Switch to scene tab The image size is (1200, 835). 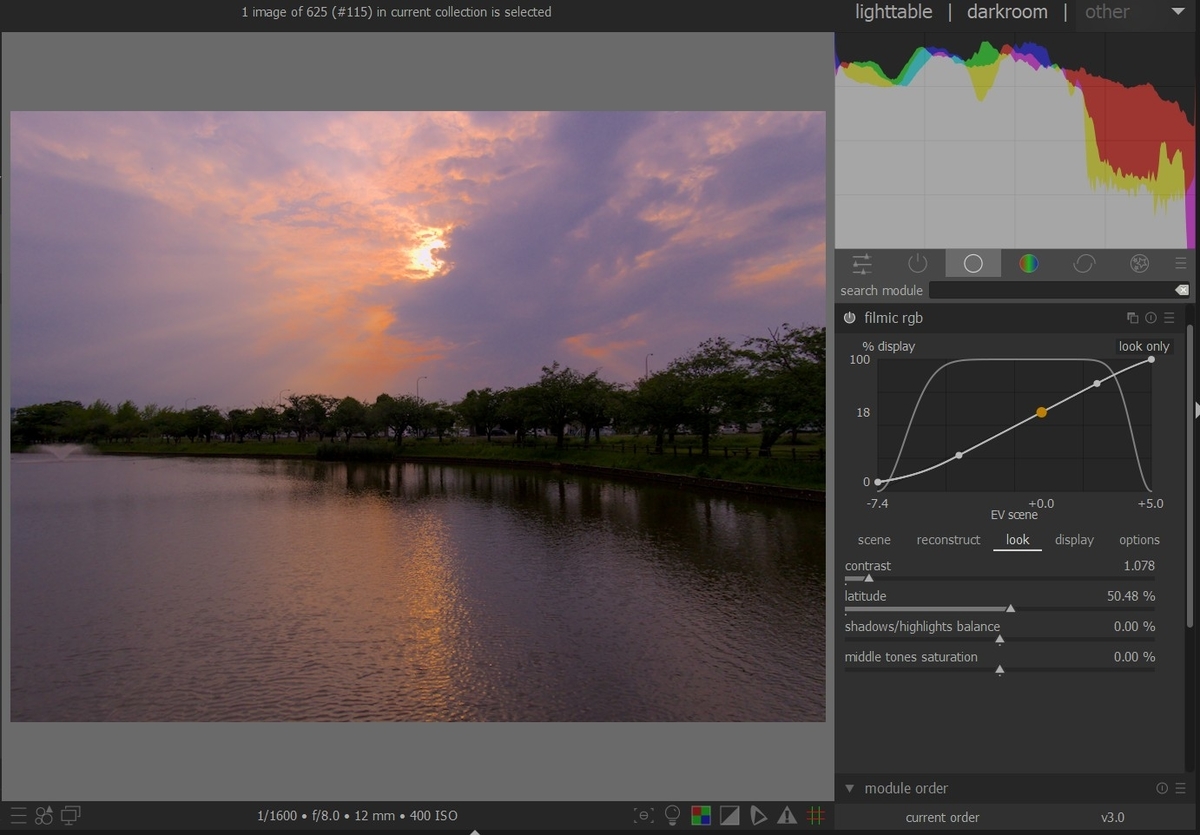pyautogui.click(x=874, y=540)
